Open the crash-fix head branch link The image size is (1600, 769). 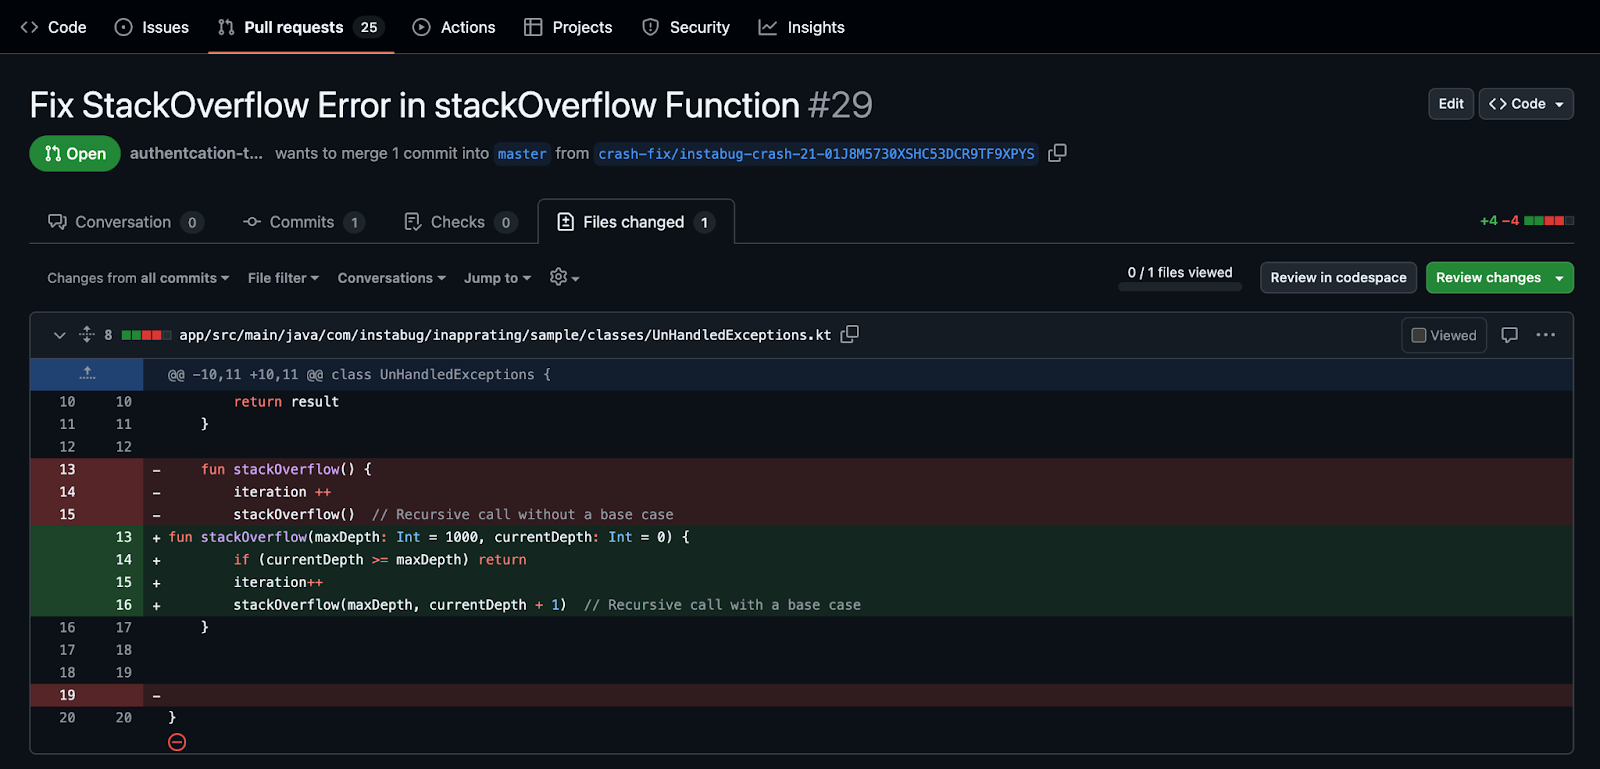pos(816,153)
